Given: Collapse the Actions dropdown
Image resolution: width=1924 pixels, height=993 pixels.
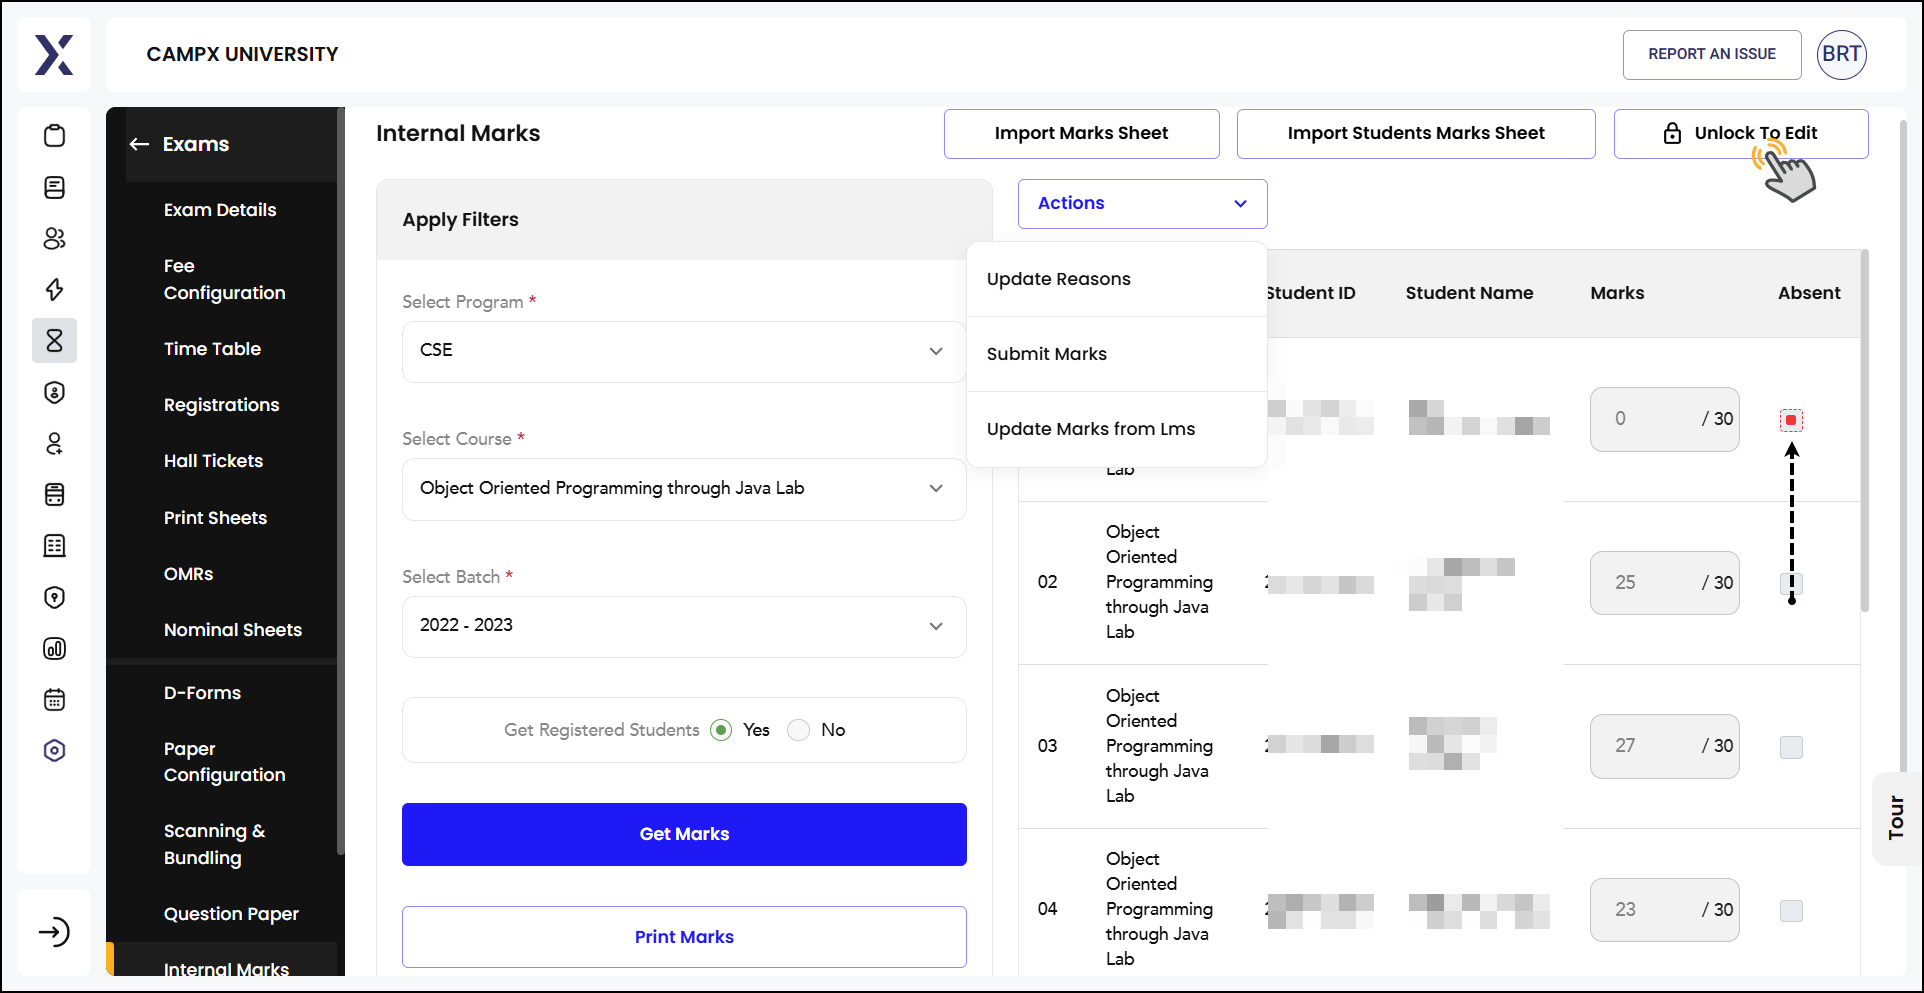Looking at the screenshot, I should [x=1142, y=204].
